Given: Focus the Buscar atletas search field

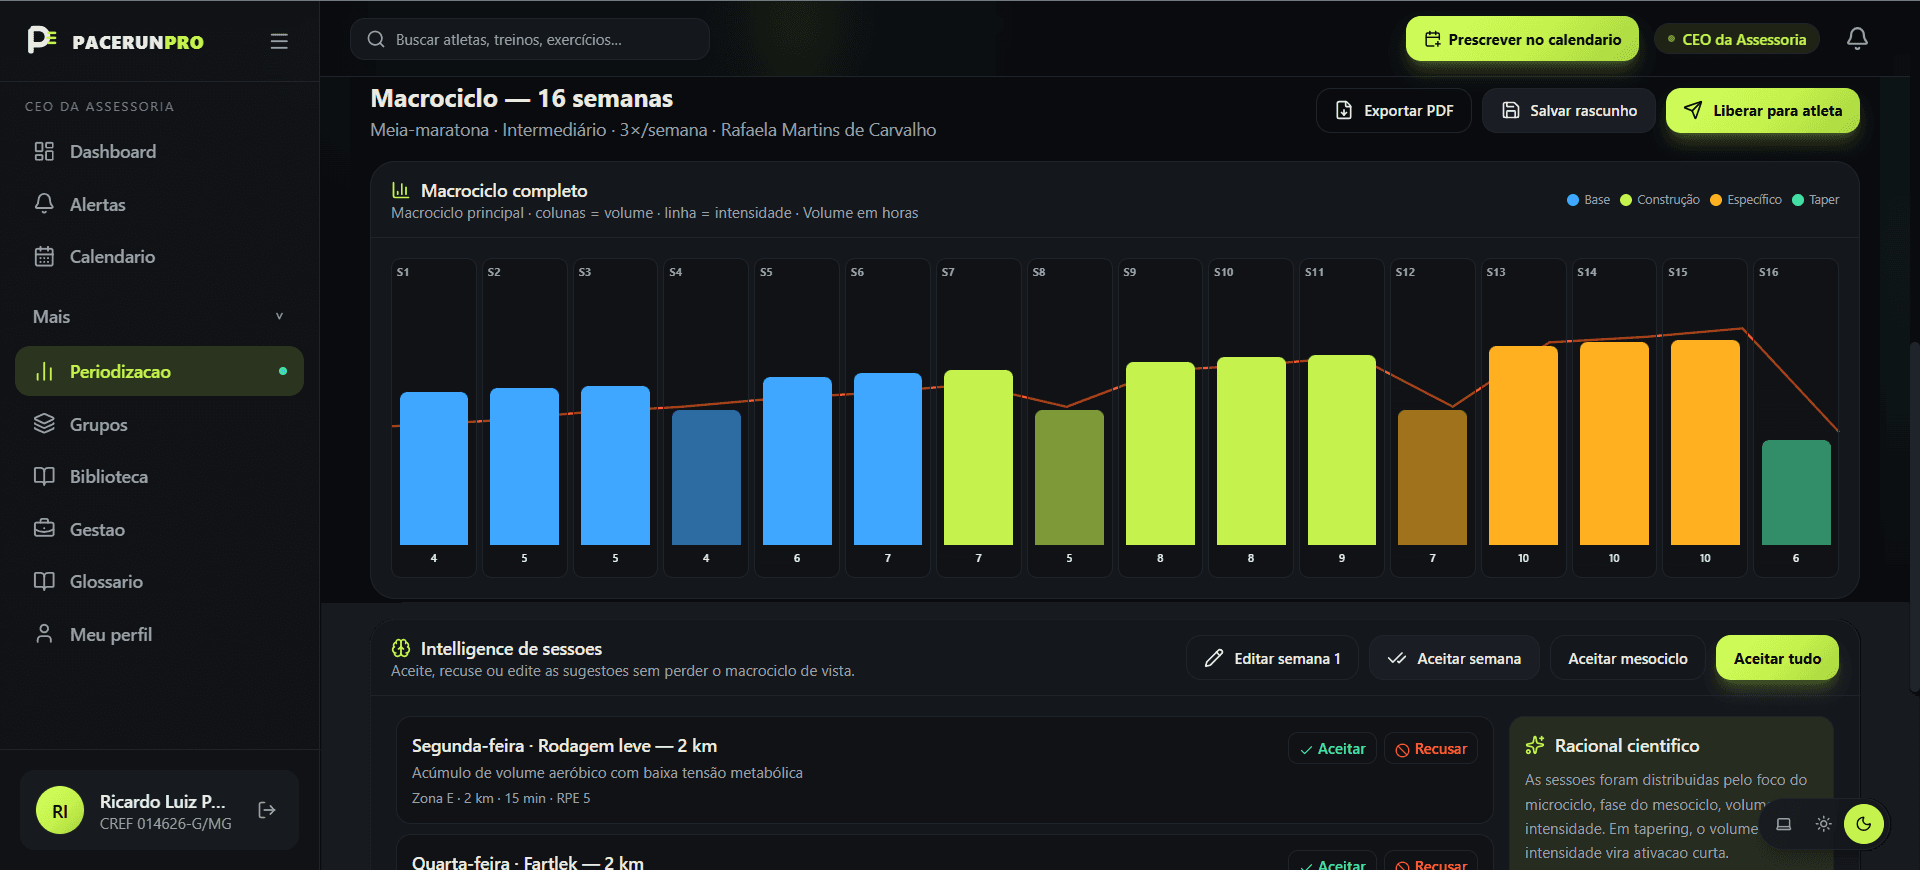Looking at the screenshot, I should click(x=530, y=39).
